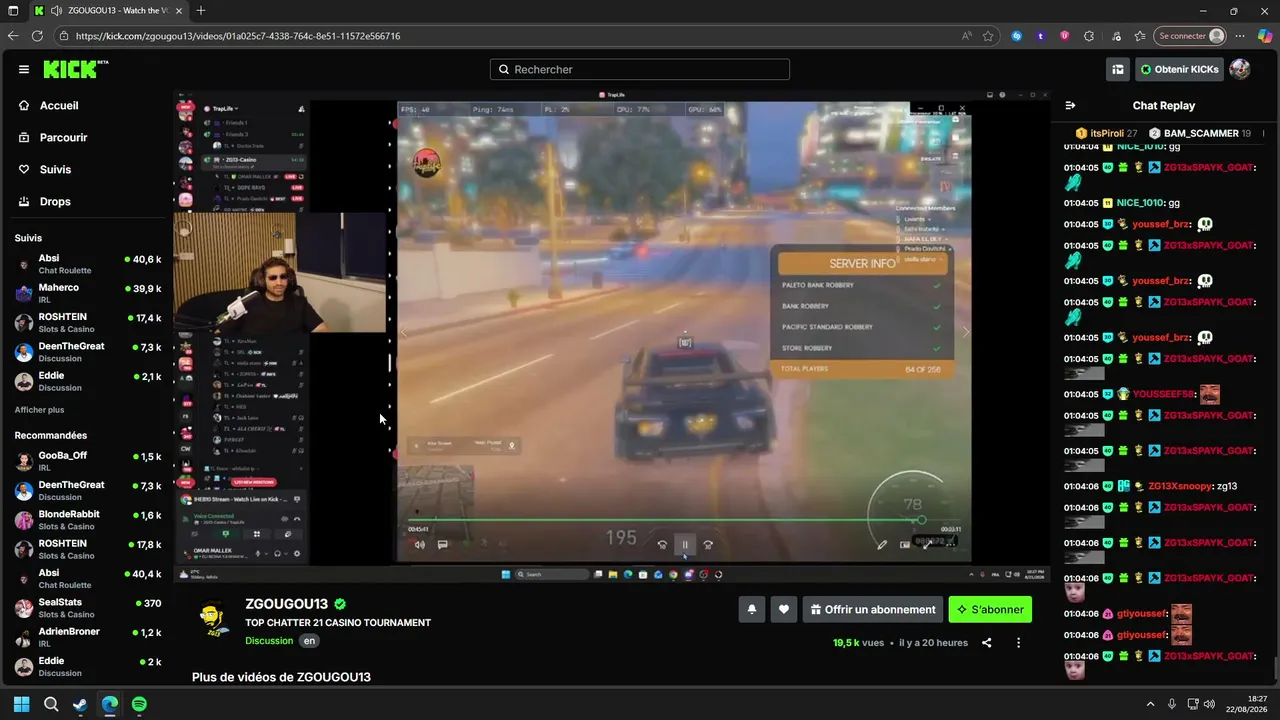Launch Copilot from the Edge toolbar
Screen dimensions: 1280x720
pos(1263,36)
